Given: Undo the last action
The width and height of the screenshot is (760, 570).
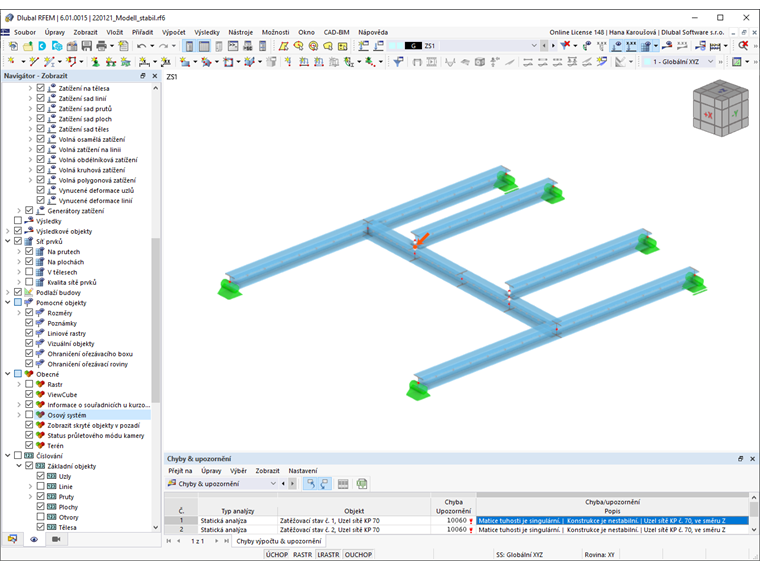Looking at the screenshot, I should pos(141,46).
